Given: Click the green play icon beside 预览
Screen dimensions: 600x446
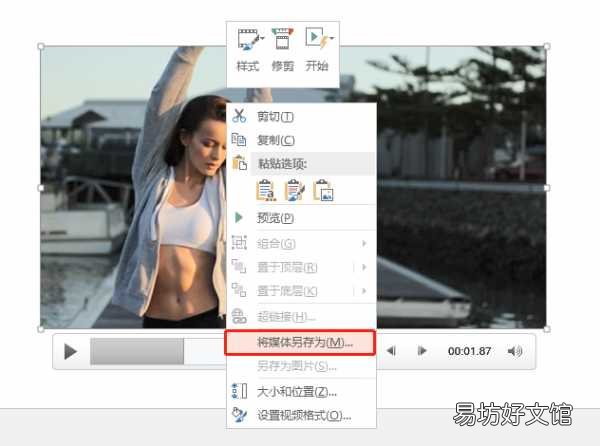Looking at the screenshot, I should 239,218.
